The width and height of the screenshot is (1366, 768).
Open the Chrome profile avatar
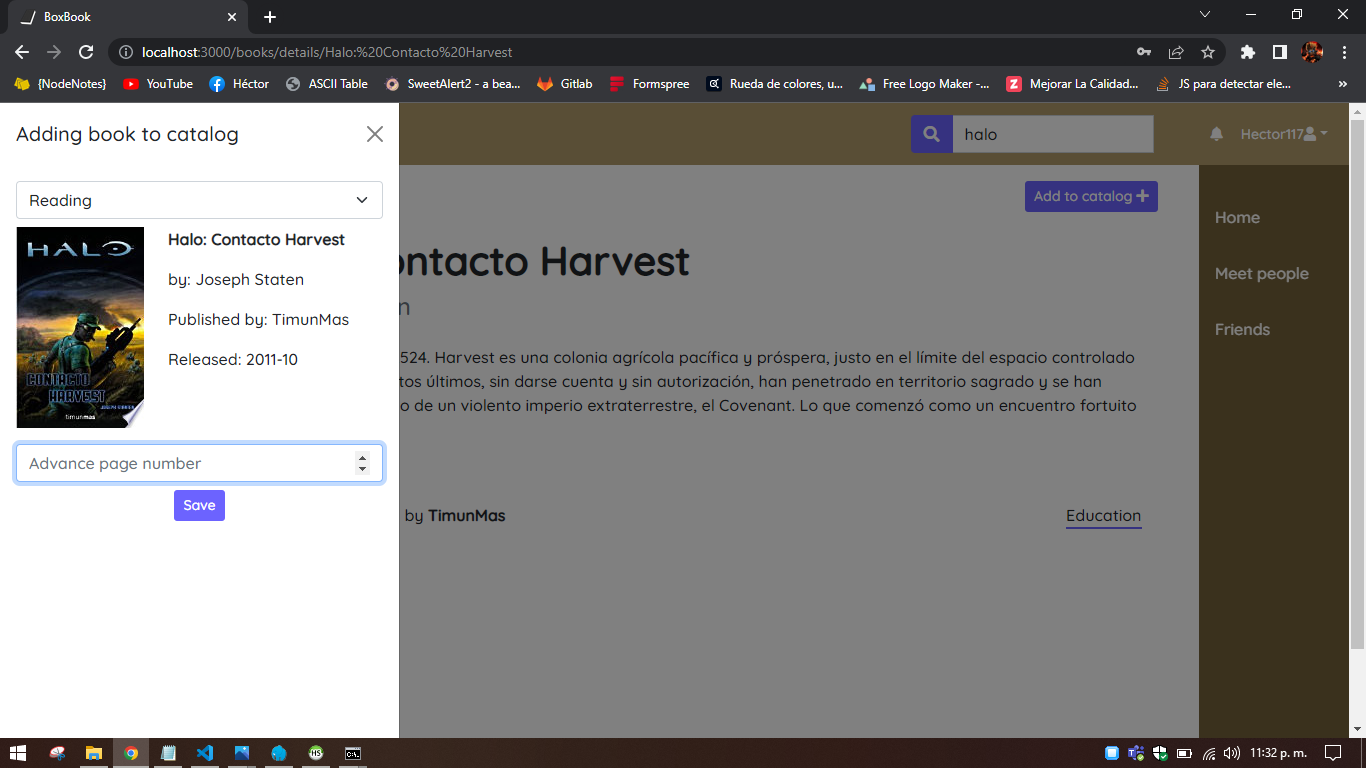(1312, 52)
